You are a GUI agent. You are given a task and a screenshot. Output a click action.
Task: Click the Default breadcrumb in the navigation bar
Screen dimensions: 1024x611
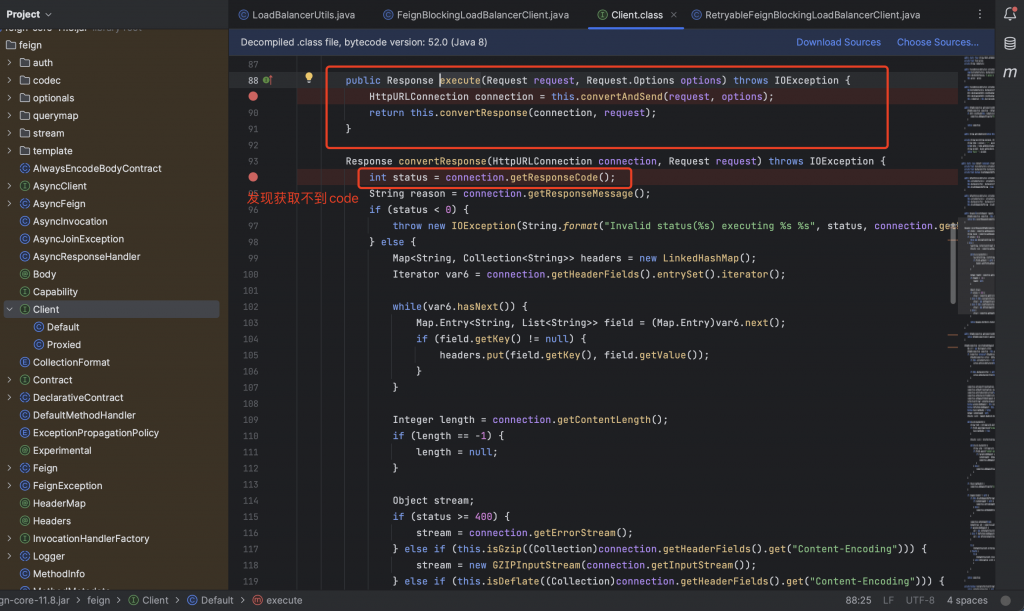pos(210,601)
